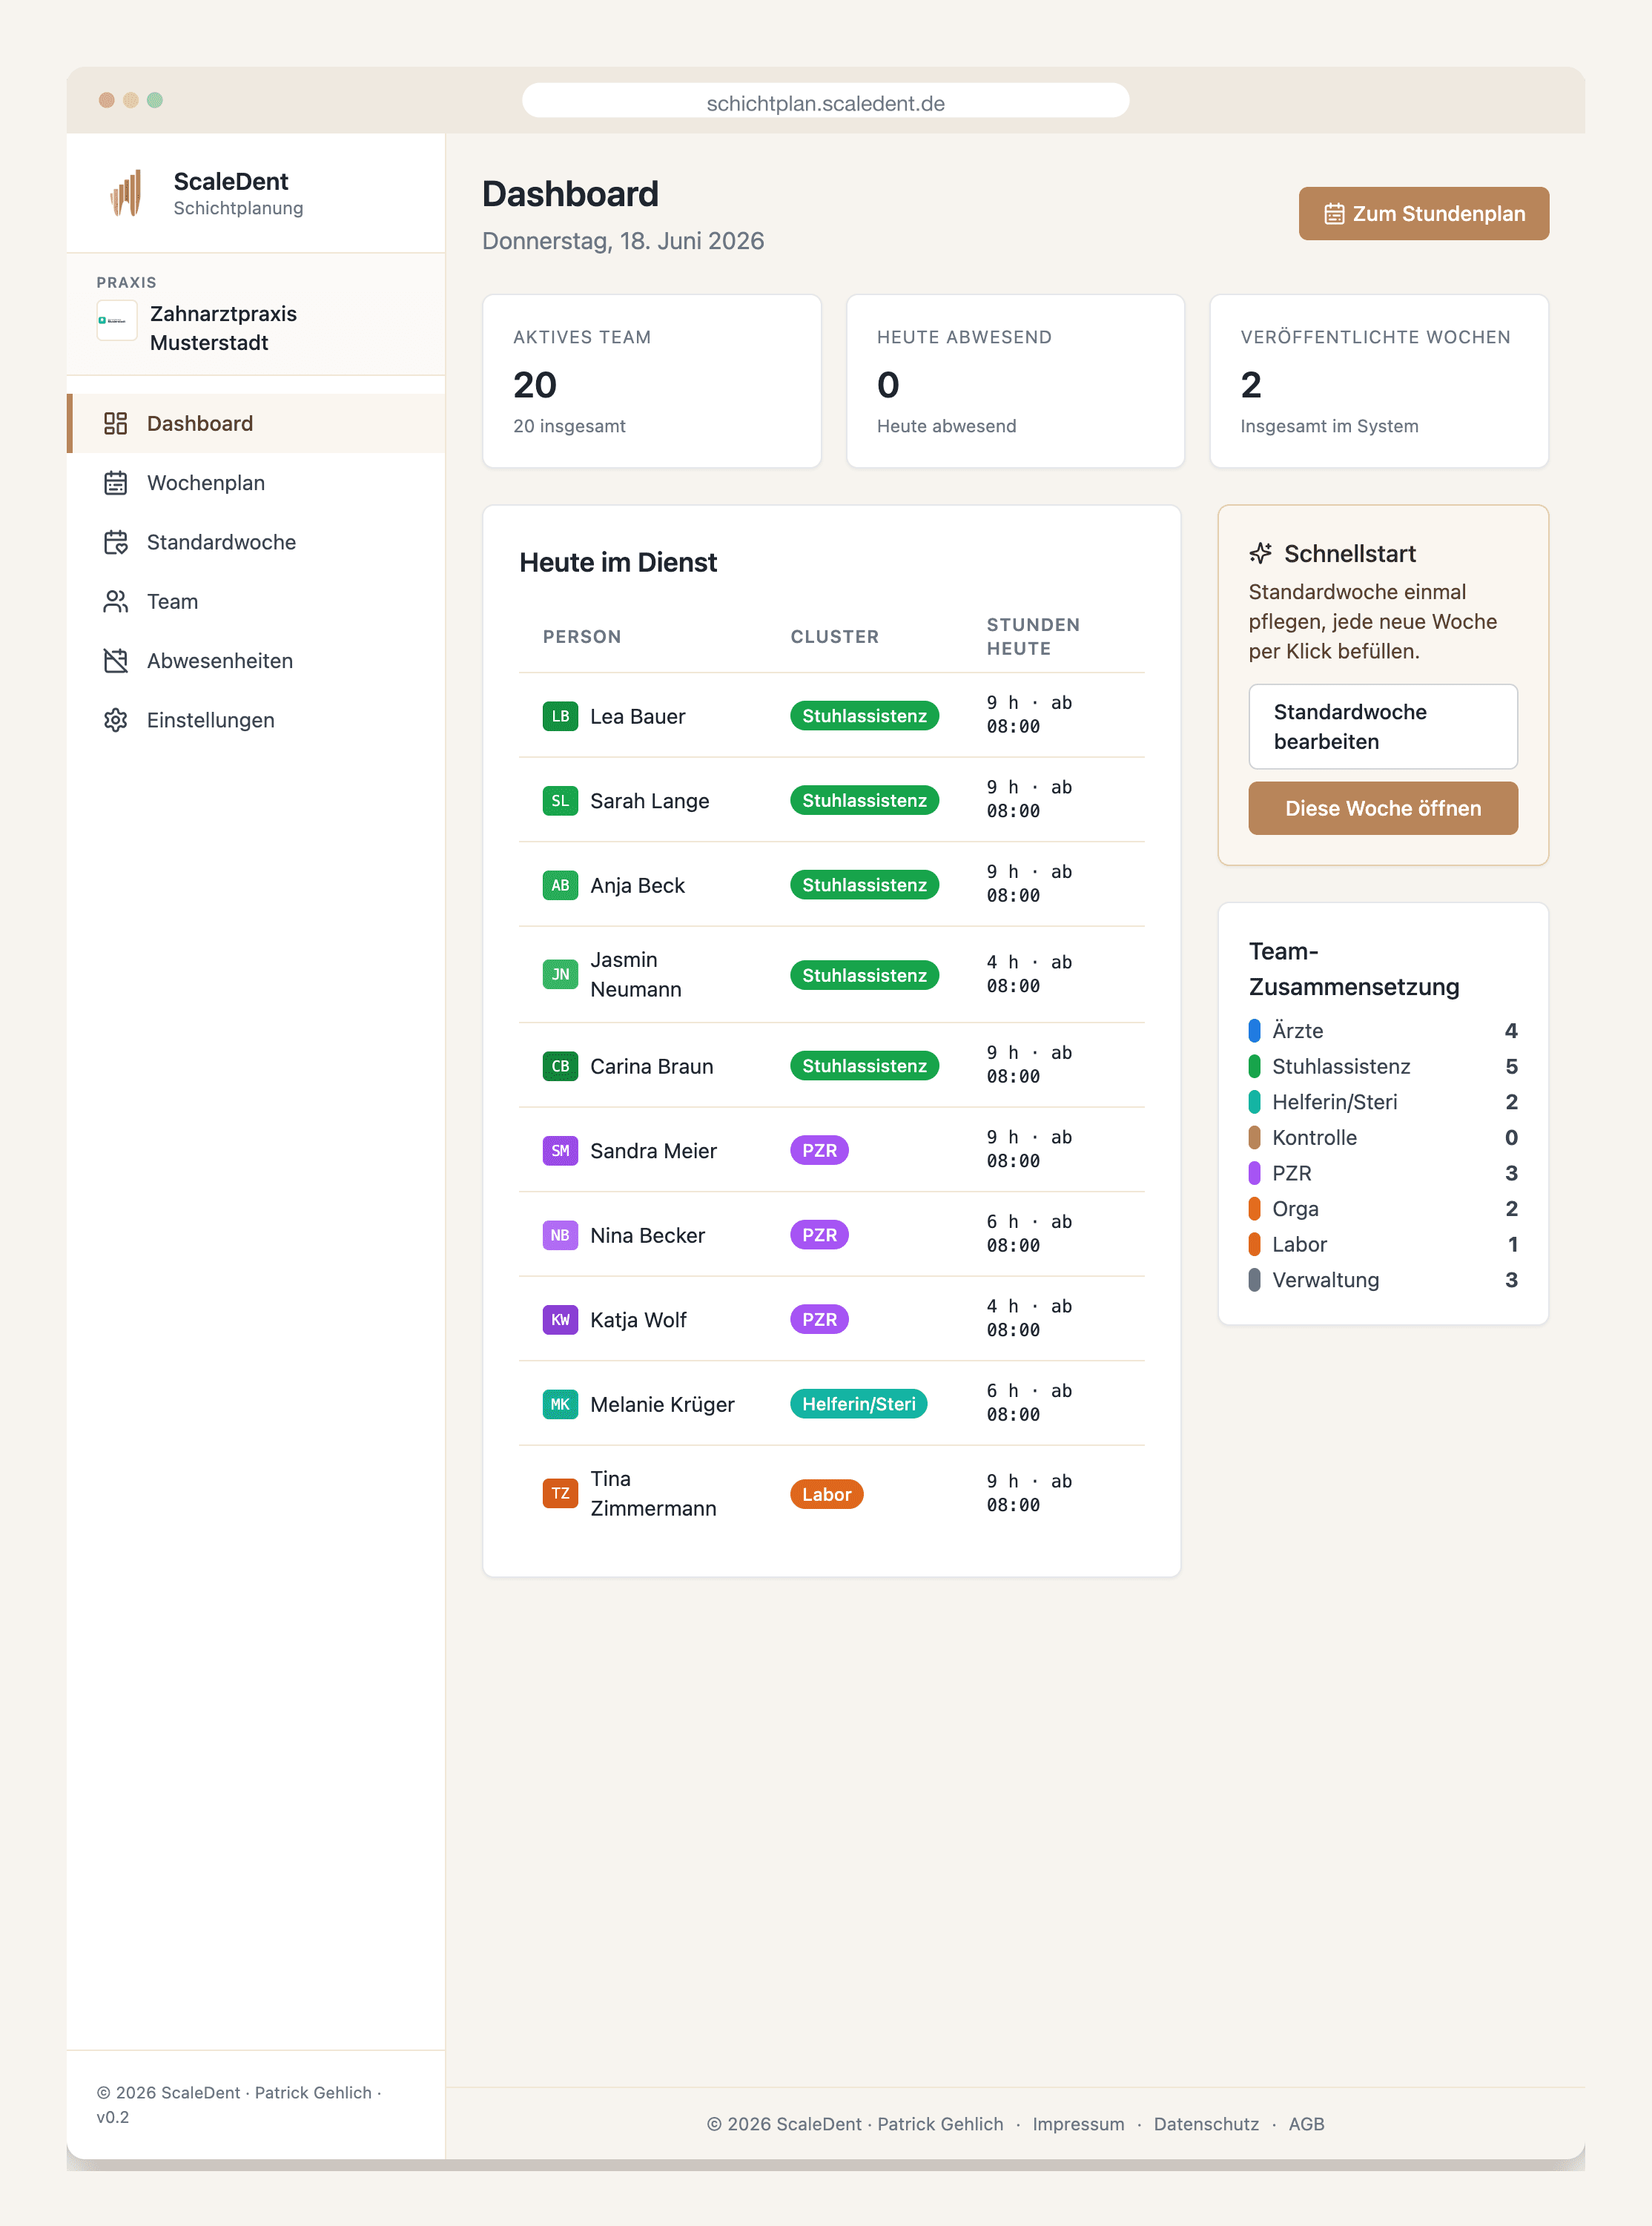
Task: Click the ScaleDent logo icon
Action: tap(126, 192)
